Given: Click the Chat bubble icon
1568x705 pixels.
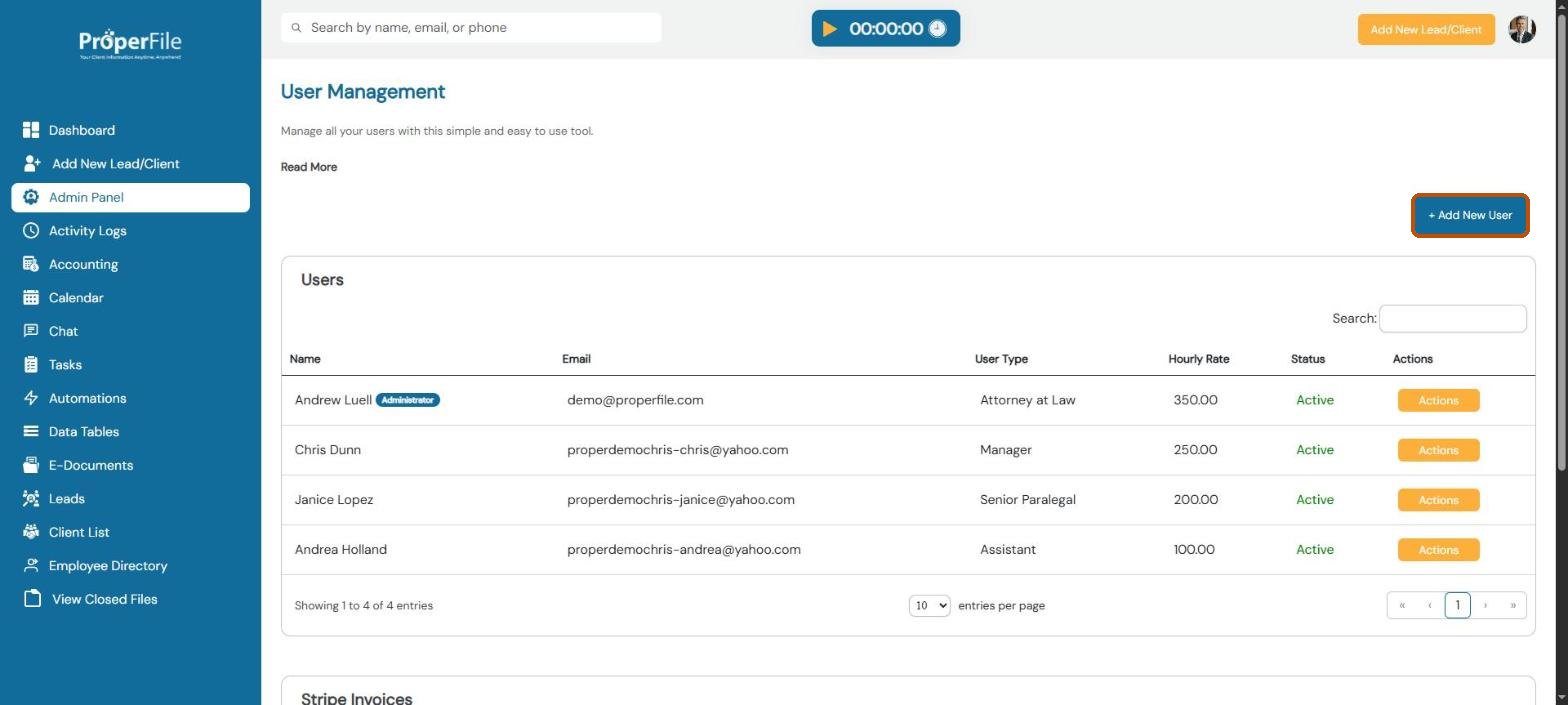Looking at the screenshot, I should (31, 331).
